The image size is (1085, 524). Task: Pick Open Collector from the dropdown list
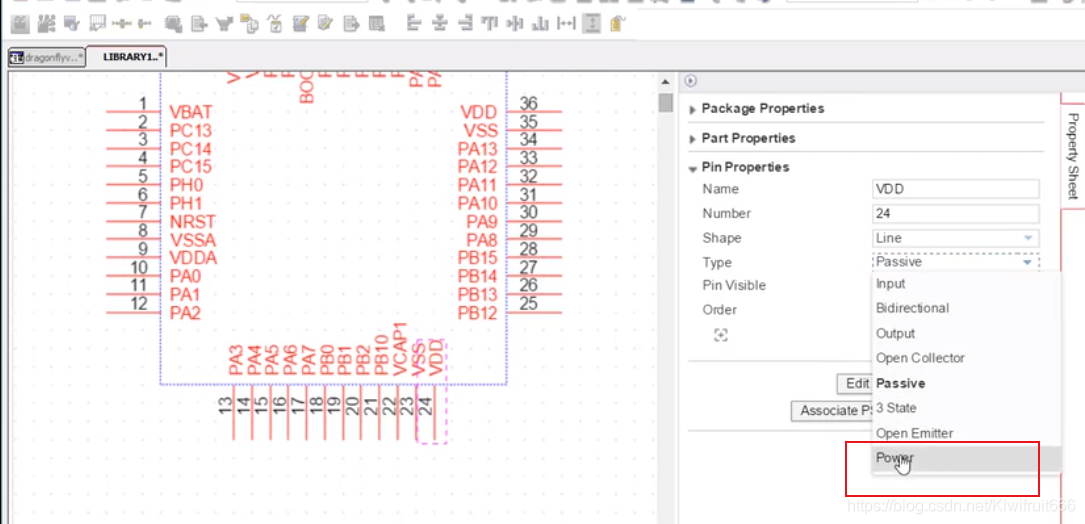(920, 358)
